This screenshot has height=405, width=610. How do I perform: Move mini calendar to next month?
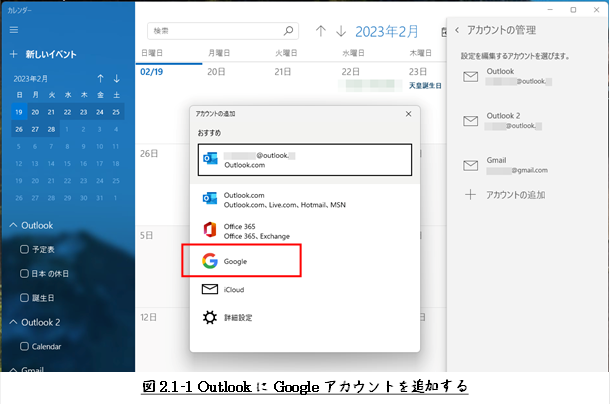coord(116,79)
